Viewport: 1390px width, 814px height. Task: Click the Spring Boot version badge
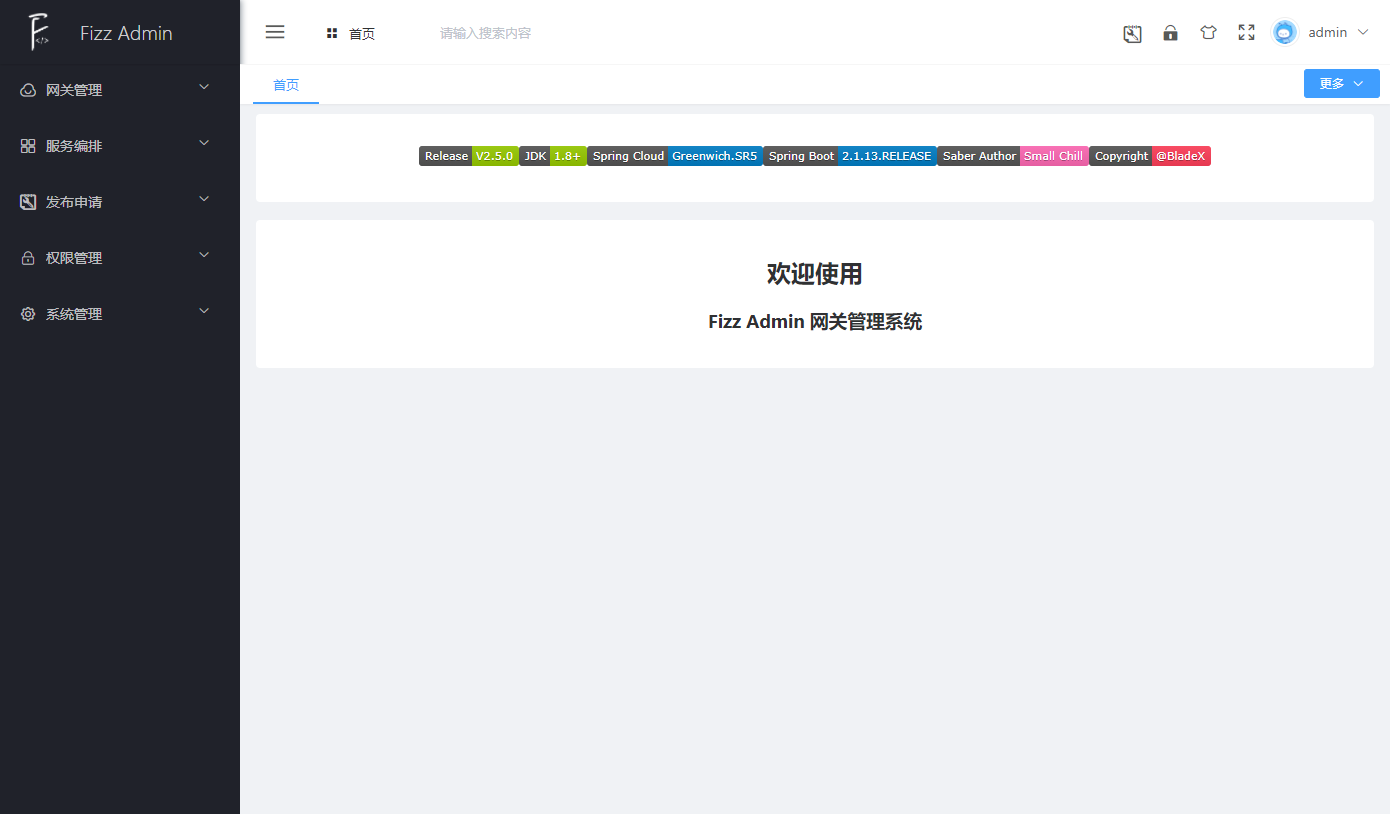tap(849, 156)
